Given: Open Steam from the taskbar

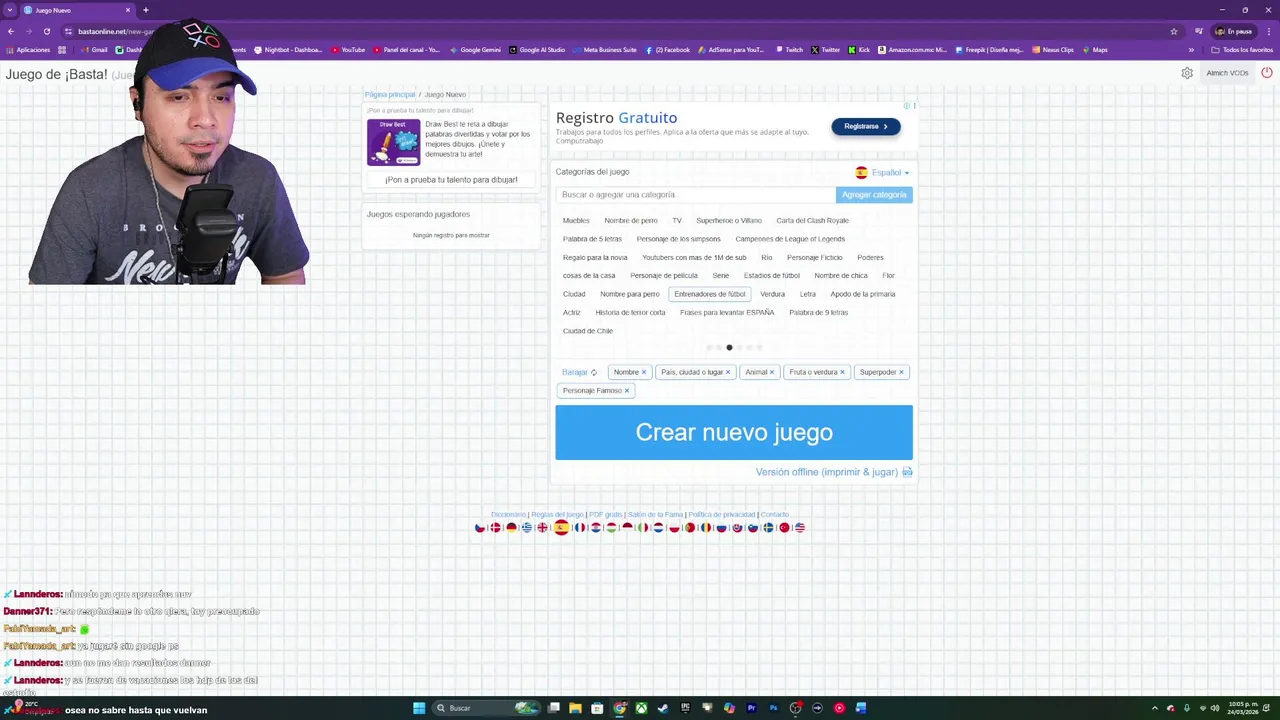Looking at the screenshot, I should (663, 708).
